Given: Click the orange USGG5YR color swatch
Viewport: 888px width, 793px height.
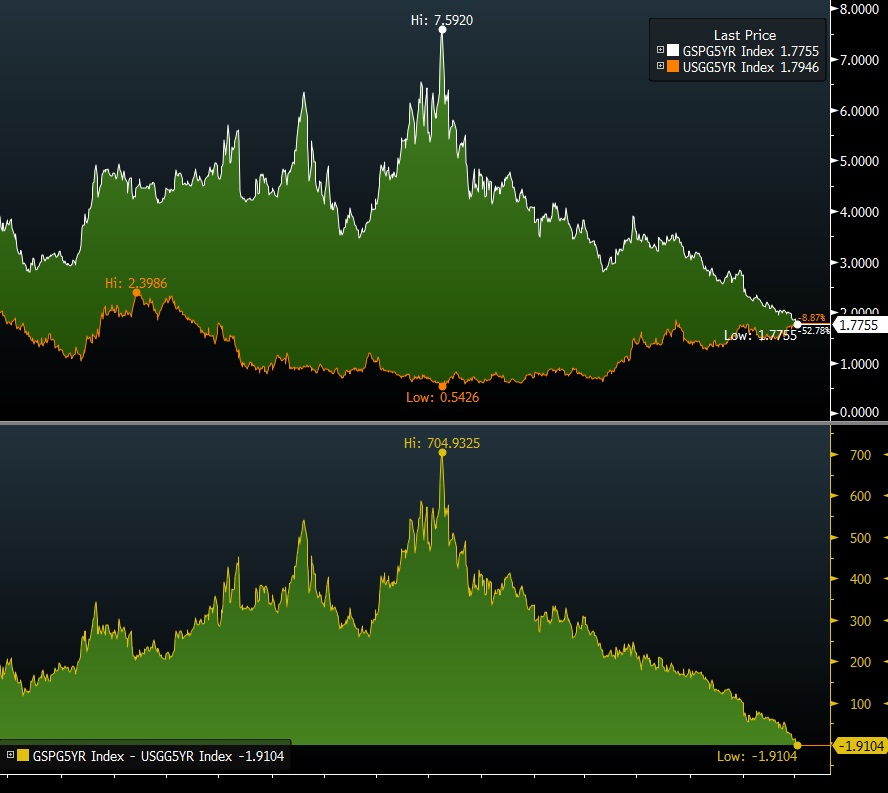Looking at the screenshot, I should (x=673, y=66).
